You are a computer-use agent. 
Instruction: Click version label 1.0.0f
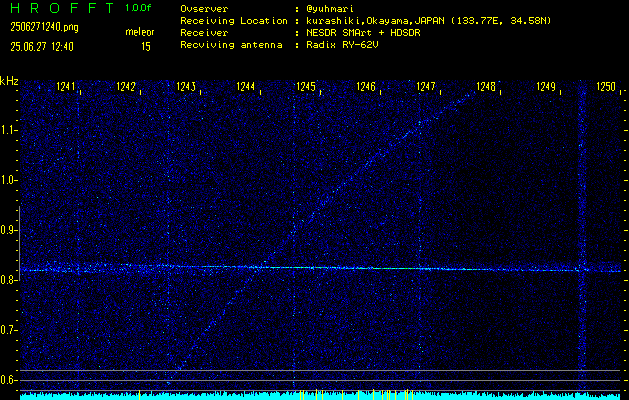[138, 8]
